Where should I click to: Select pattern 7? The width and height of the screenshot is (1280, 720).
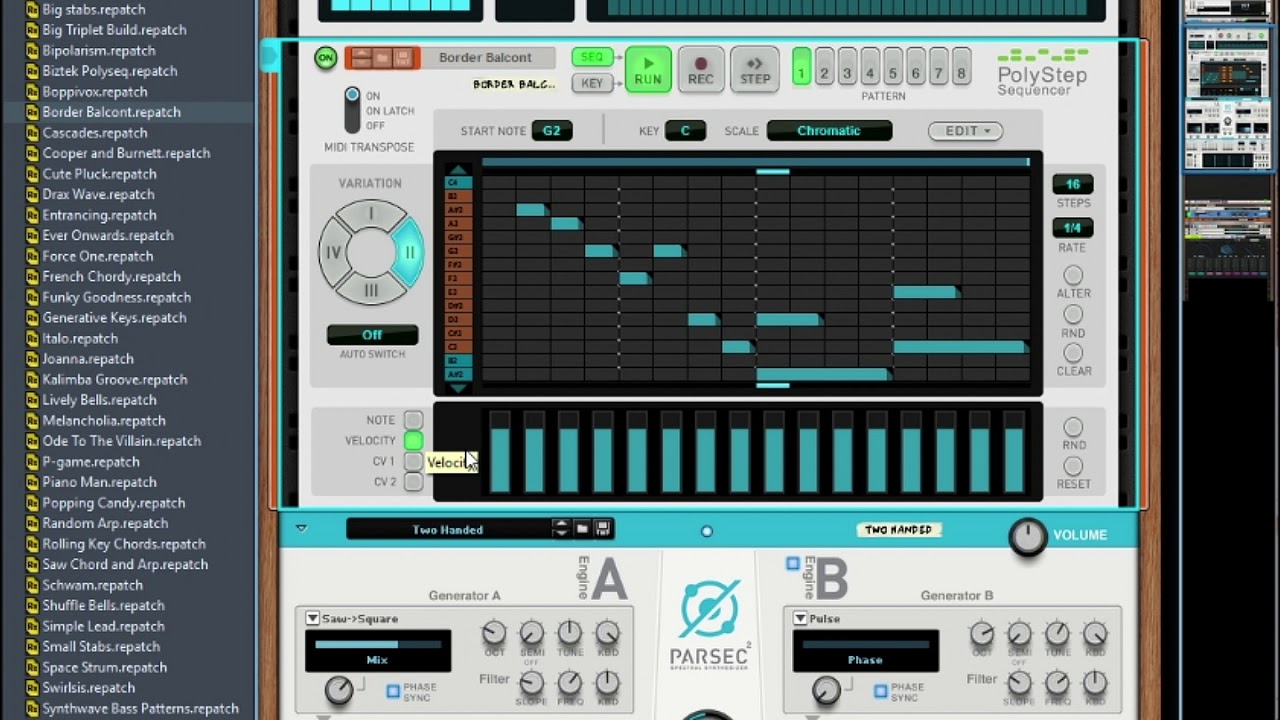pos(938,66)
